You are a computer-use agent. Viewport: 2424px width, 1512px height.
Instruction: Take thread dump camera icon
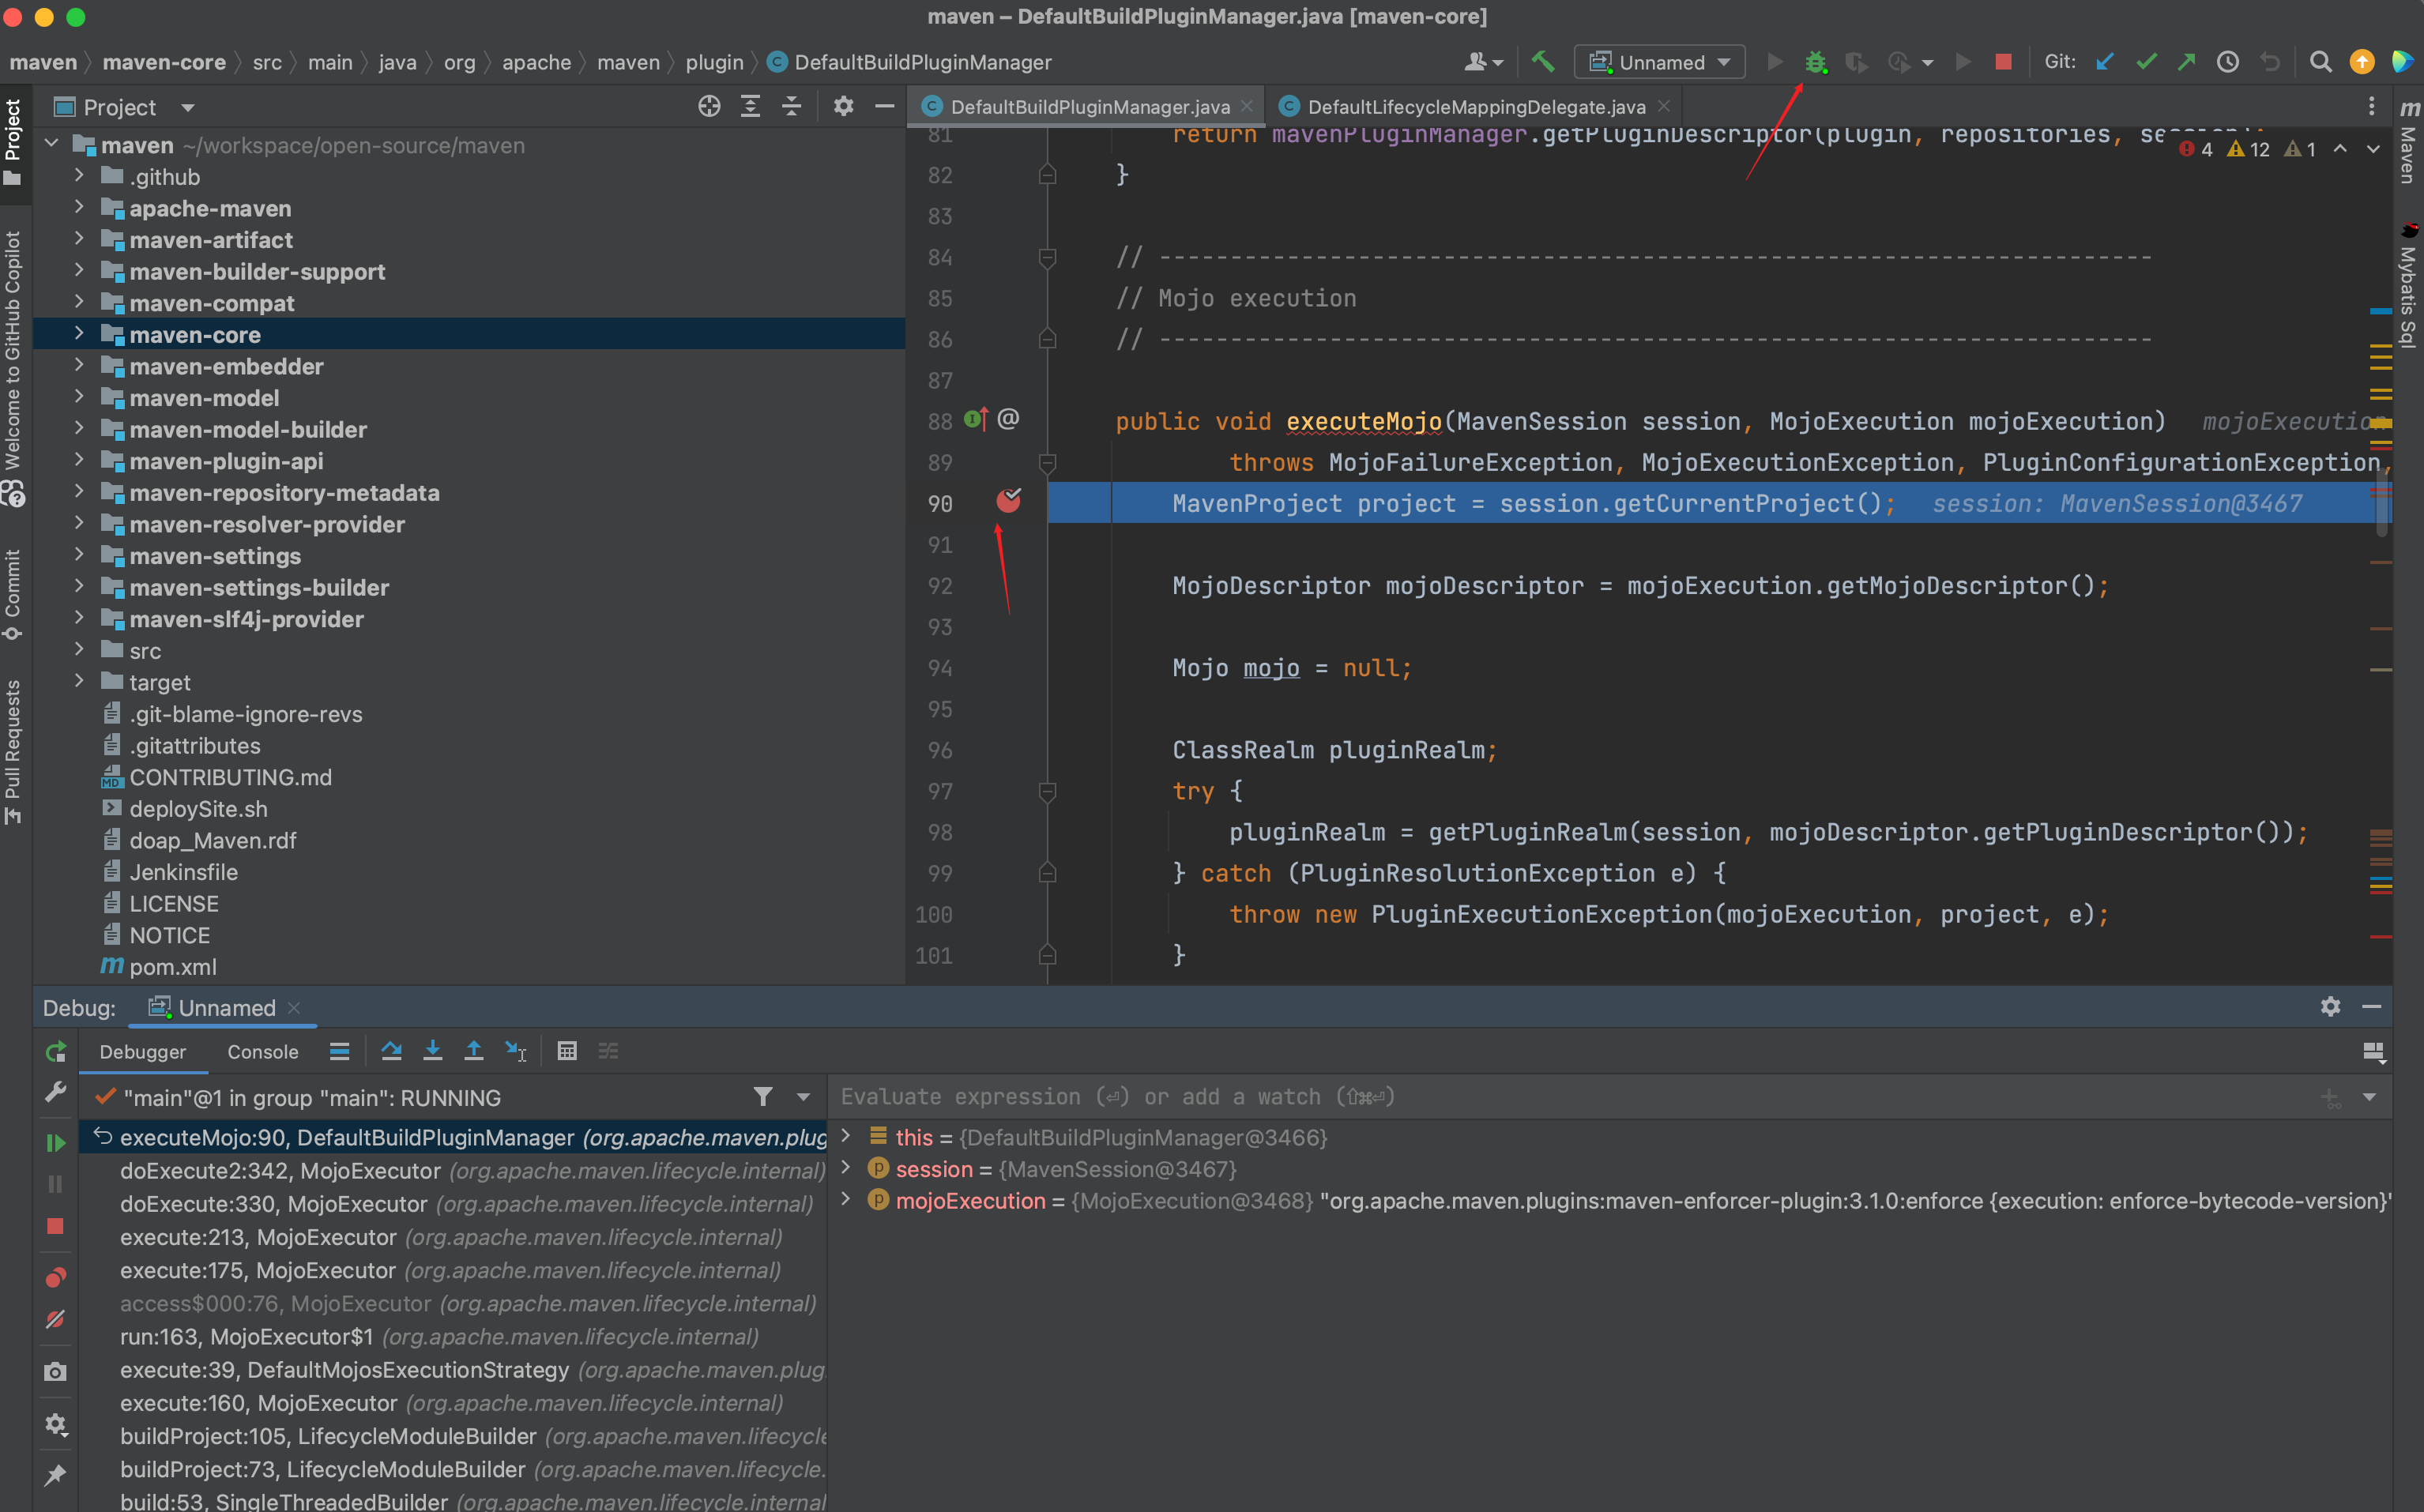tap(55, 1372)
